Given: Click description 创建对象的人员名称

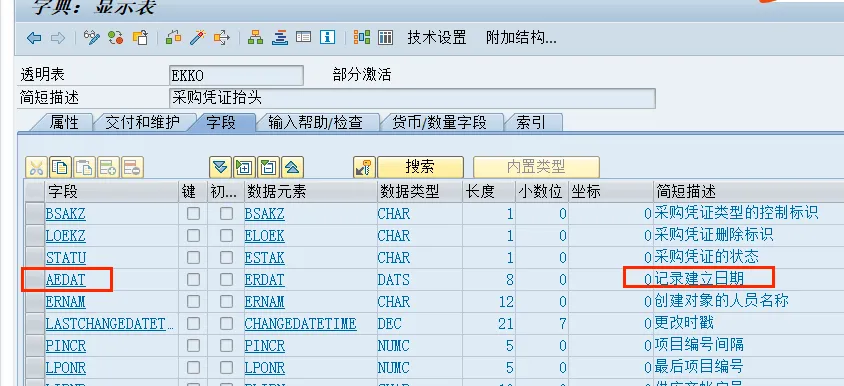Looking at the screenshot, I should coord(721,301).
